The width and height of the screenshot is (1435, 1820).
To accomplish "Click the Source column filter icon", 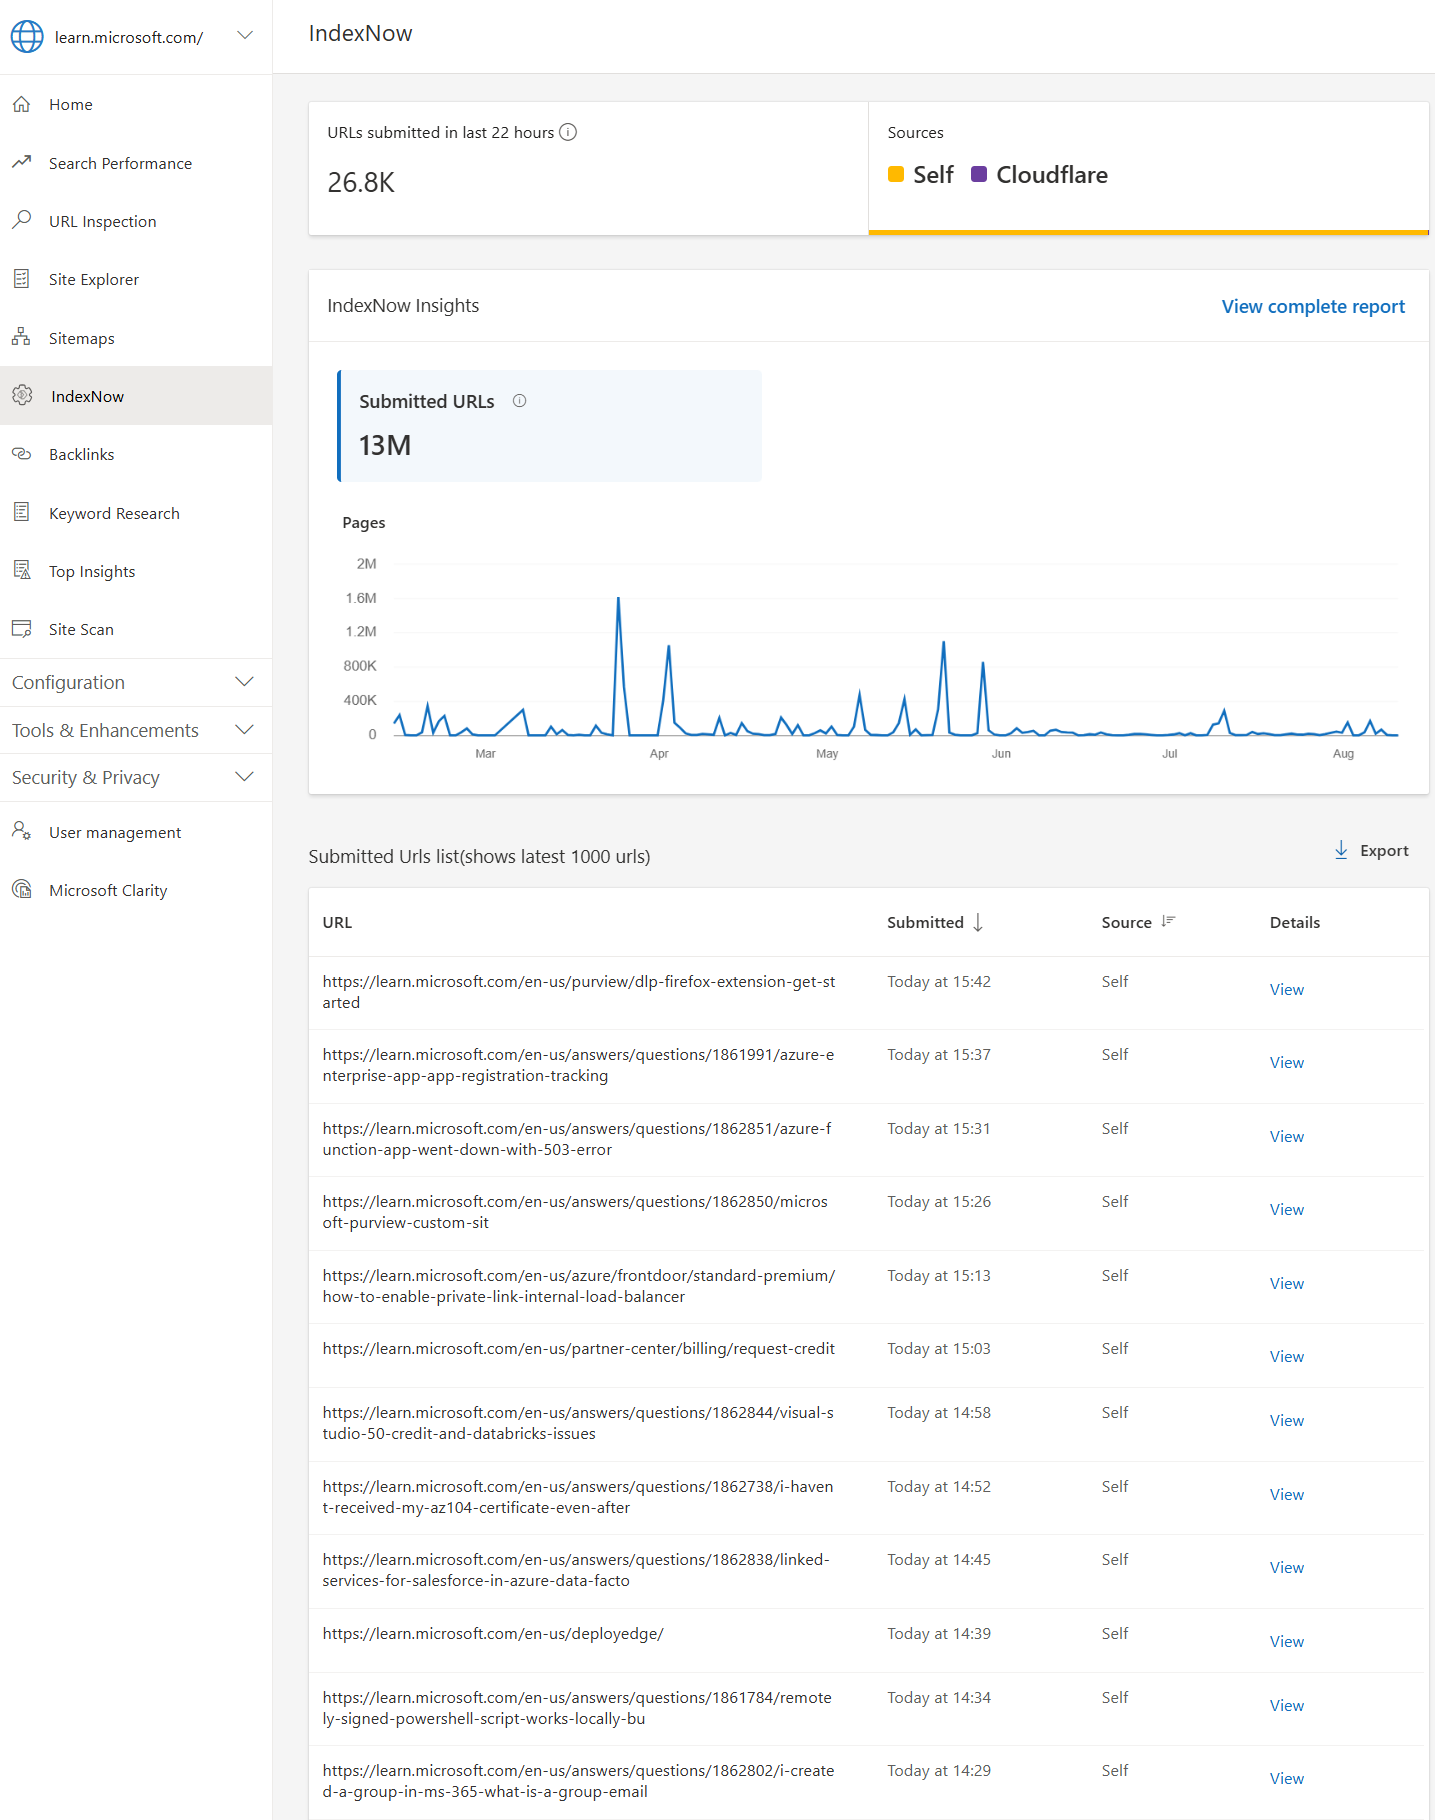I will [x=1168, y=921].
